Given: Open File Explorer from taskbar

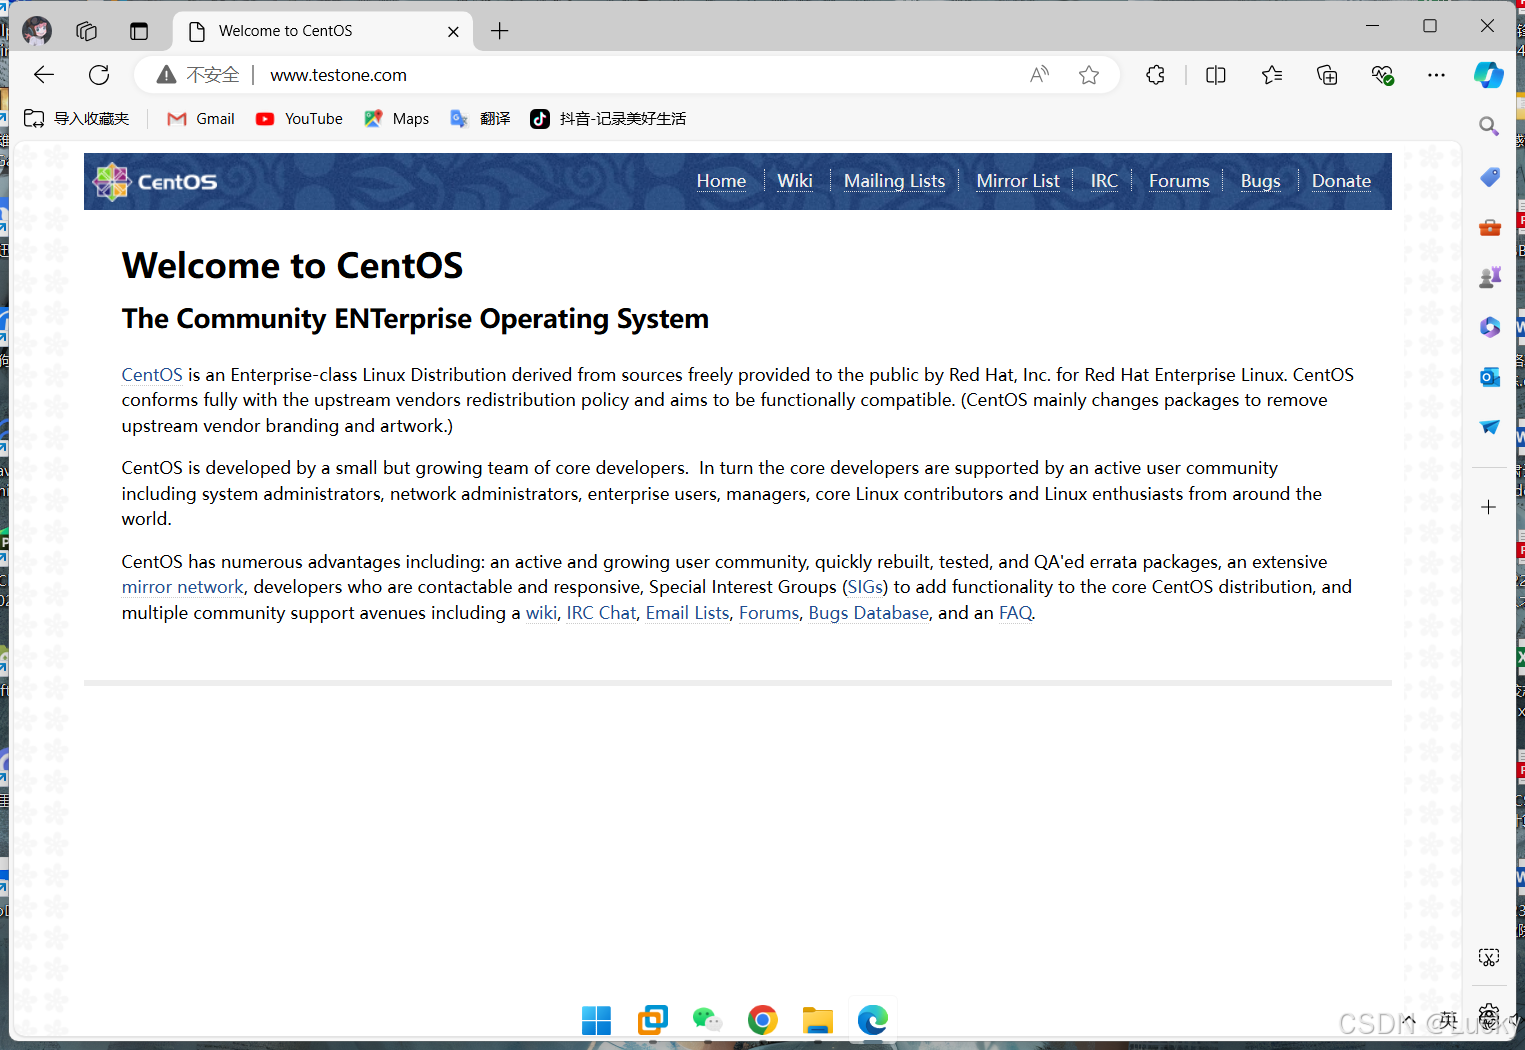Looking at the screenshot, I should point(818,1020).
